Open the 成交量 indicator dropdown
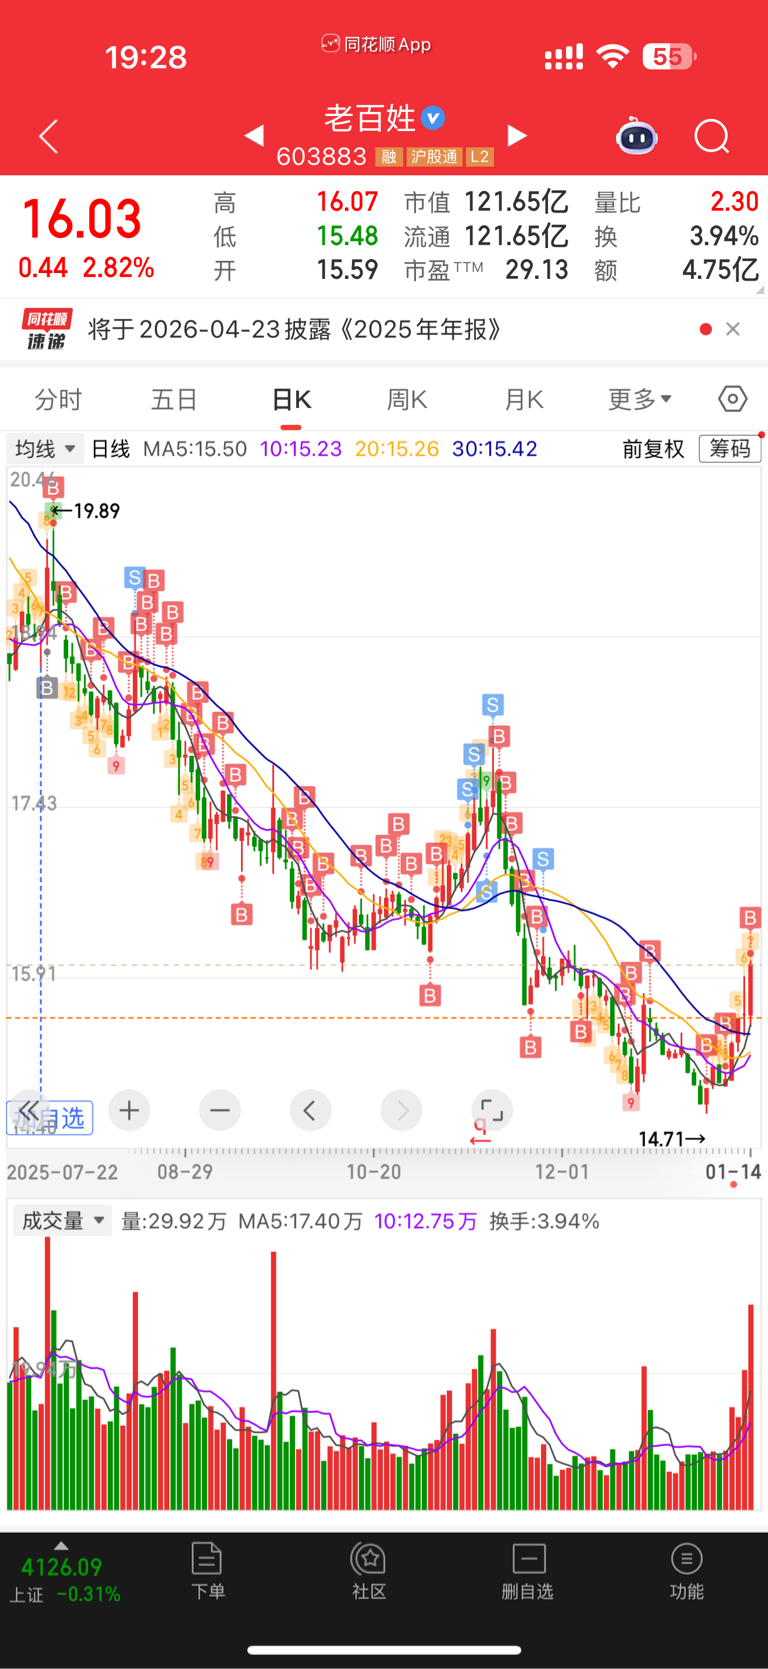768x1669 pixels. [62, 1221]
